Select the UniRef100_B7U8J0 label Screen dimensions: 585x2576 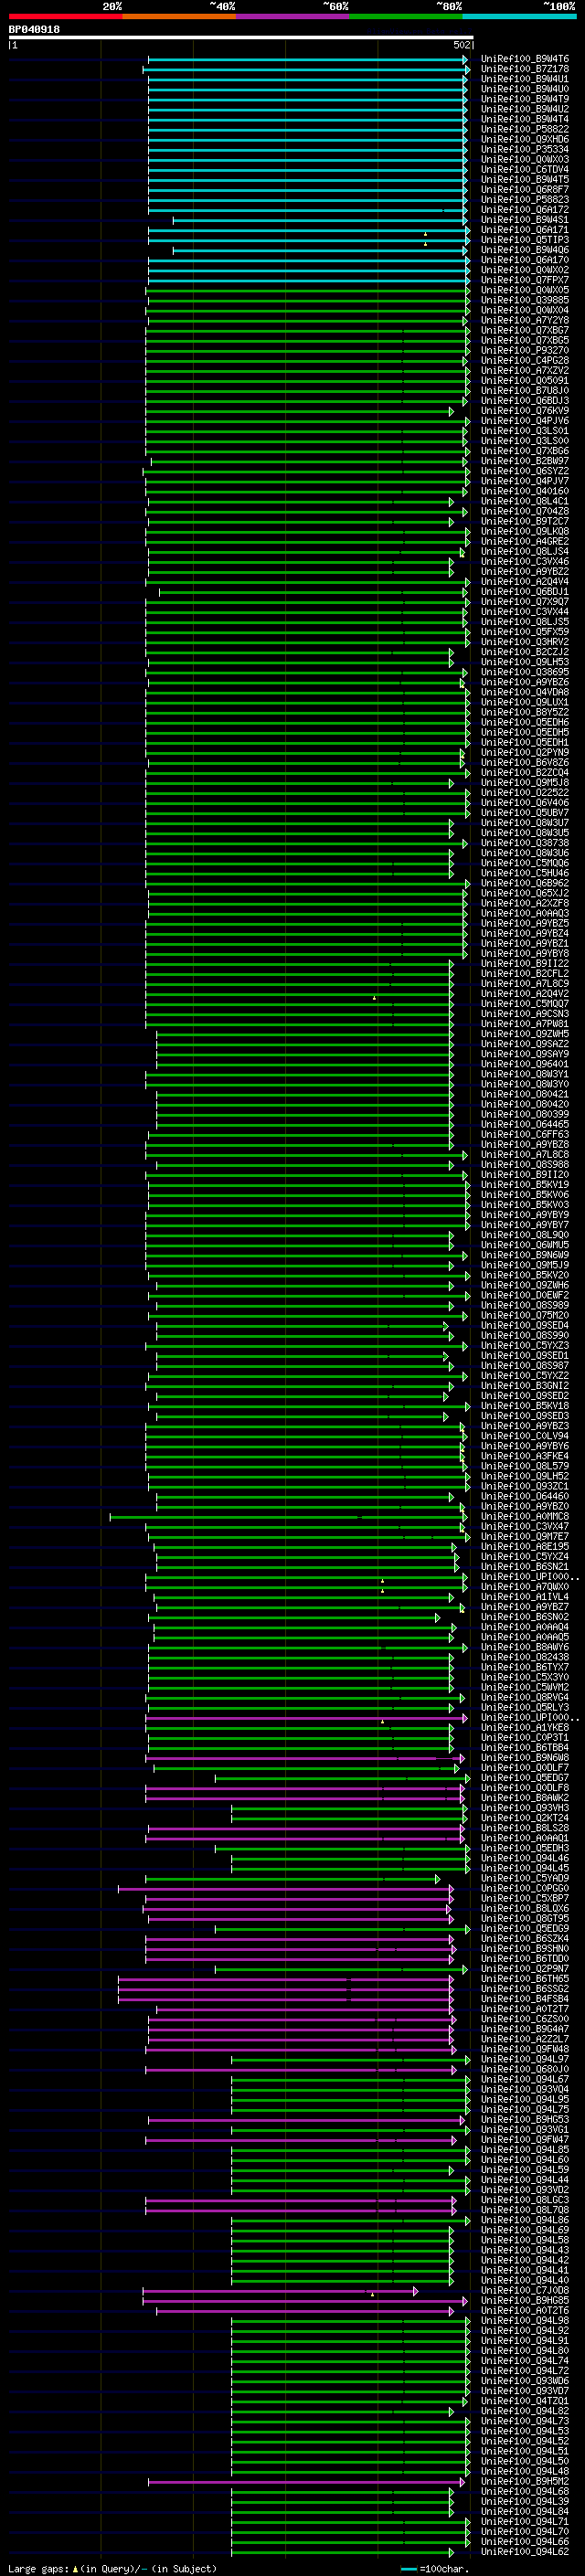click(524, 391)
